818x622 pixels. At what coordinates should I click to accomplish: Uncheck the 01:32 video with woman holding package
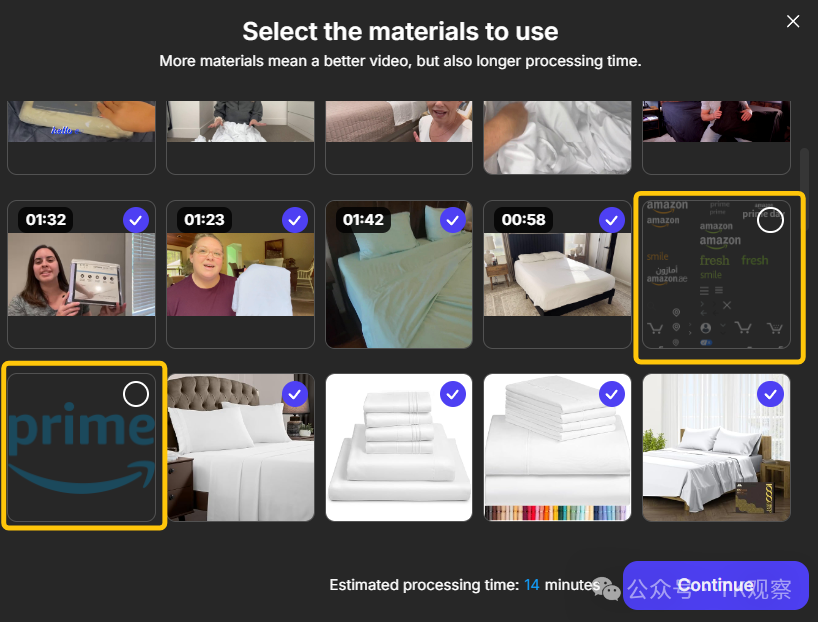(136, 220)
